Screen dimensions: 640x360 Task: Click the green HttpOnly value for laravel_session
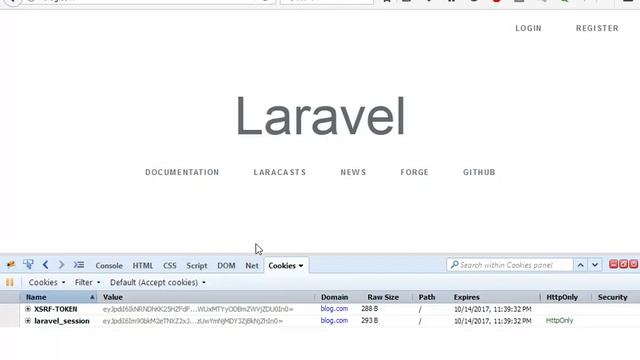pyautogui.click(x=559, y=320)
